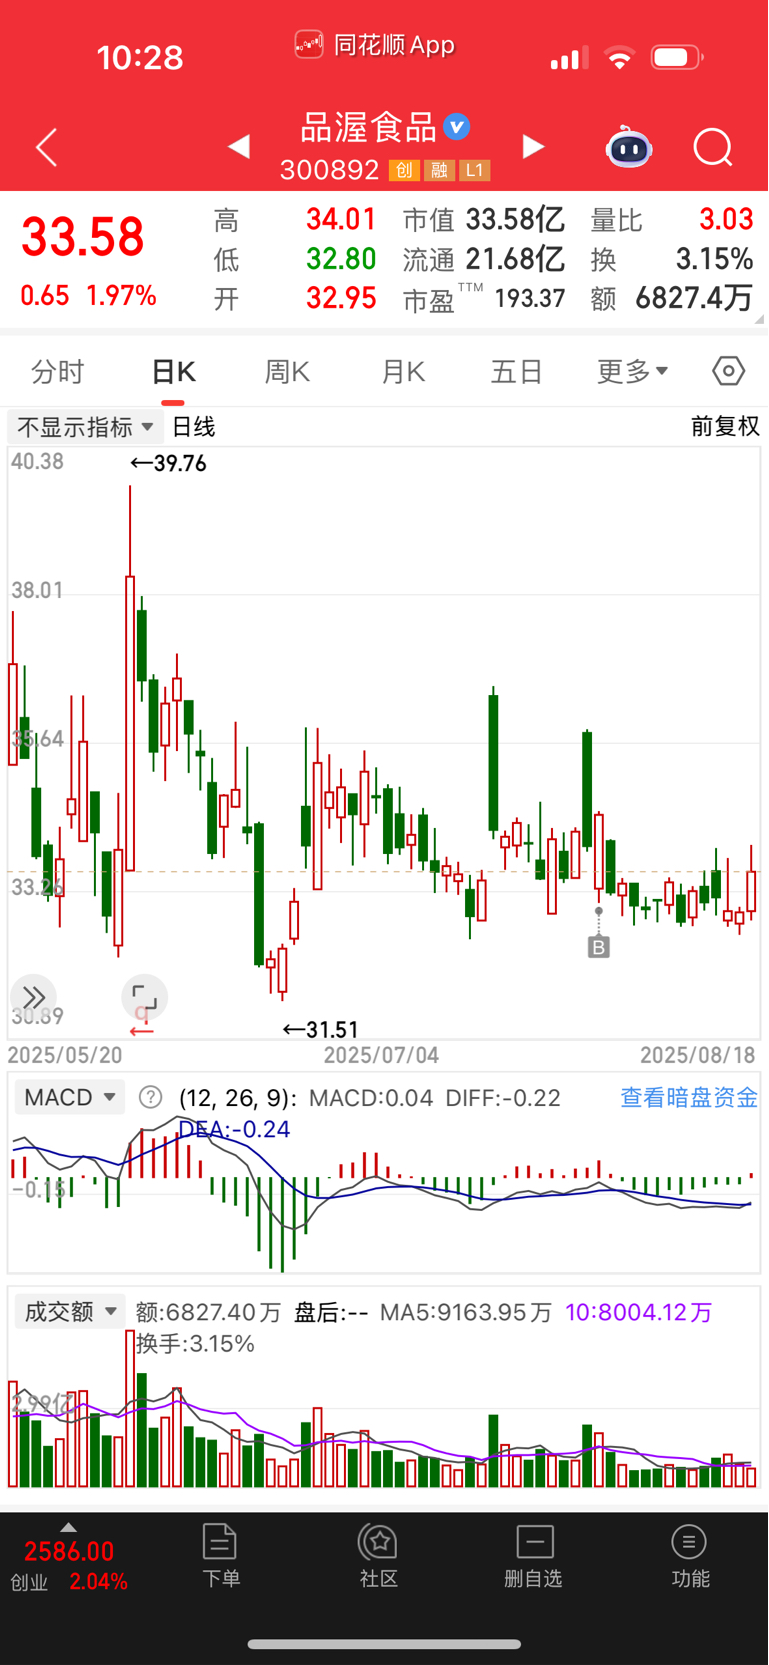Tap market cap 33.58亿
The height and width of the screenshot is (1665, 769).
pos(515,219)
